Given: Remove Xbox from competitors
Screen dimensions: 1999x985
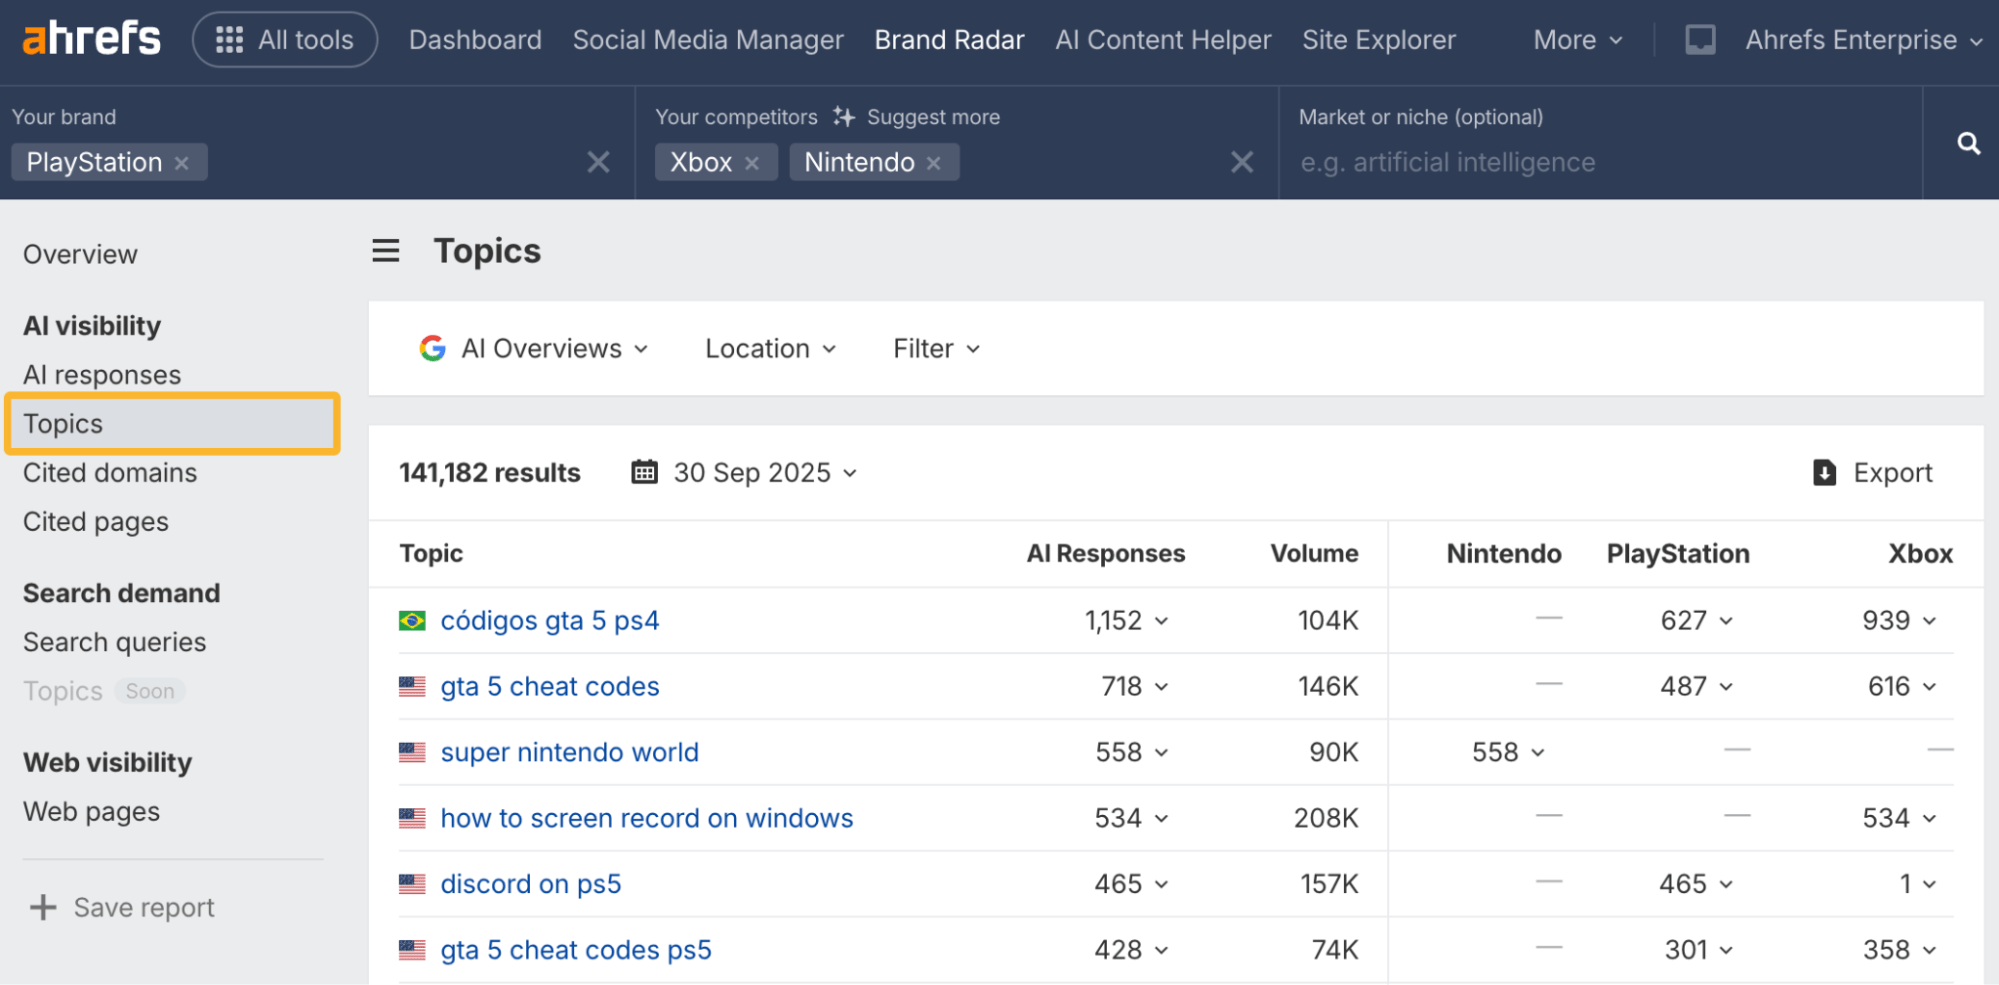Looking at the screenshot, I should (752, 163).
